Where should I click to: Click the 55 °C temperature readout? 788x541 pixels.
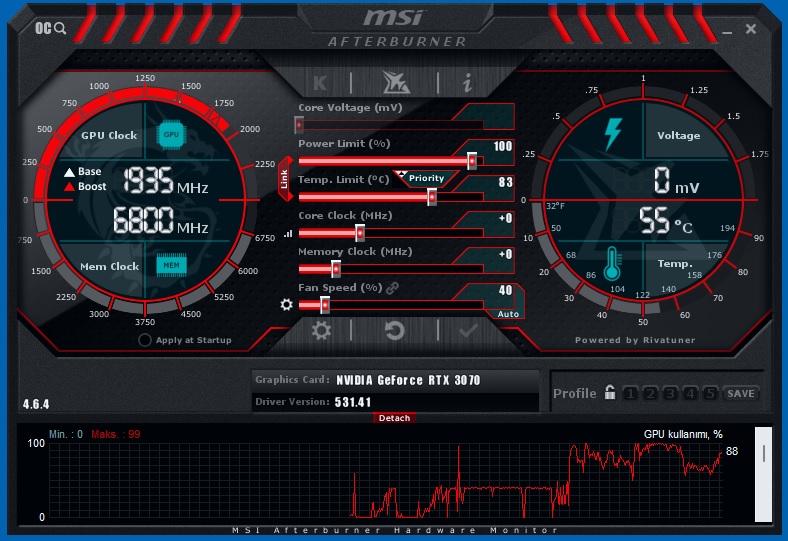pos(666,221)
